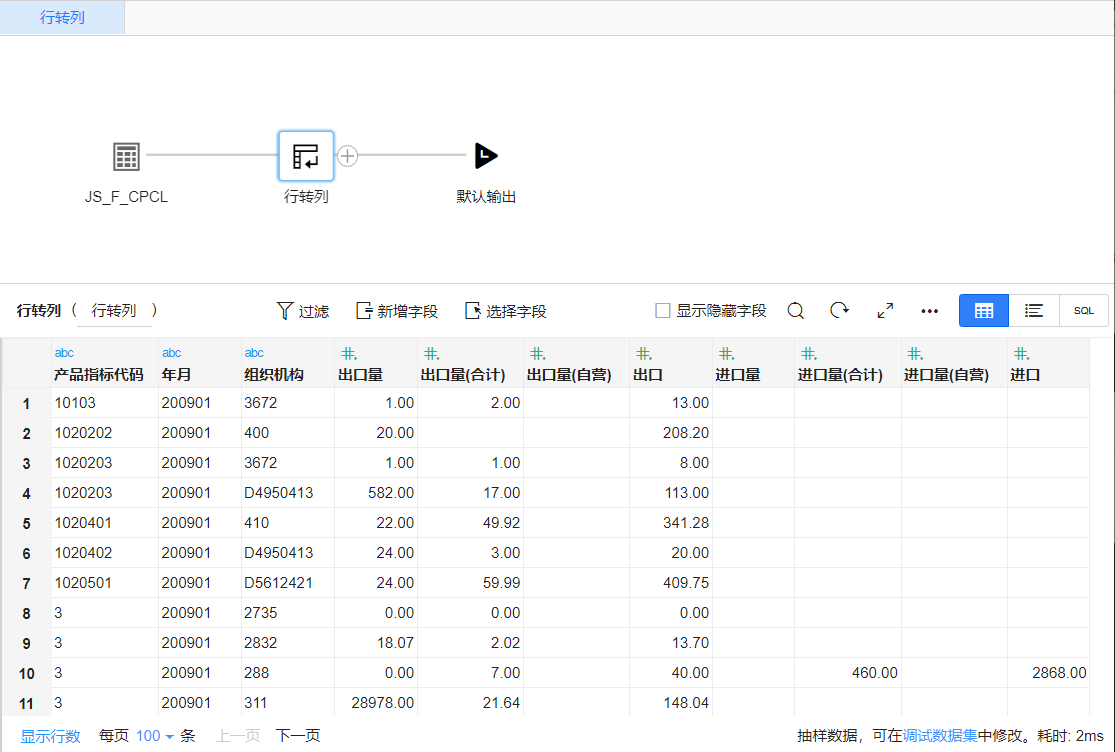Open the 过滤 filter option
The height and width of the screenshot is (752, 1115).
(302, 311)
